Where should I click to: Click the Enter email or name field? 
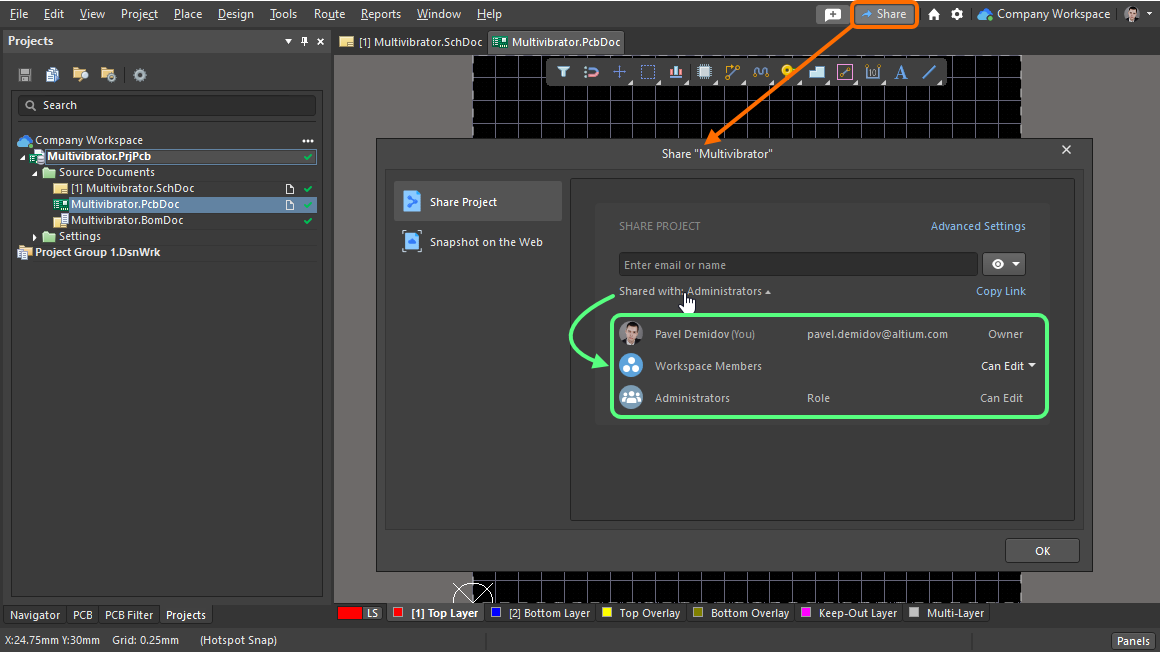point(797,265)
